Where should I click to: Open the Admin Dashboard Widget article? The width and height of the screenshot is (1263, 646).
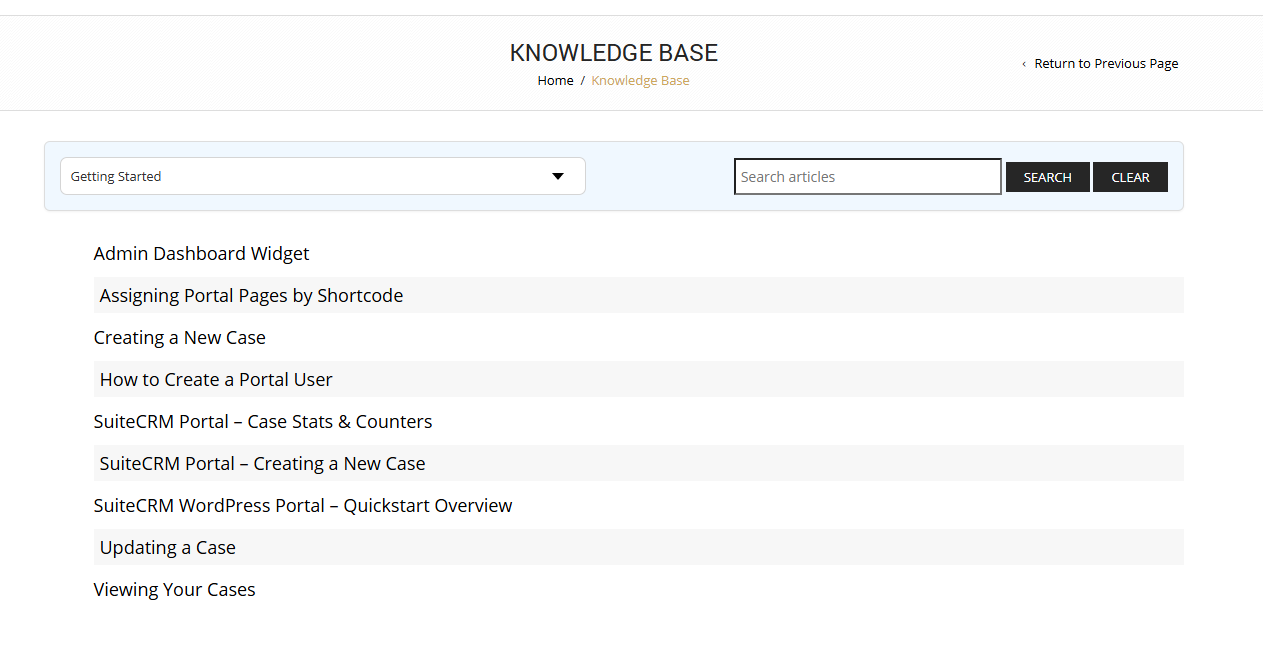[201, 254]
